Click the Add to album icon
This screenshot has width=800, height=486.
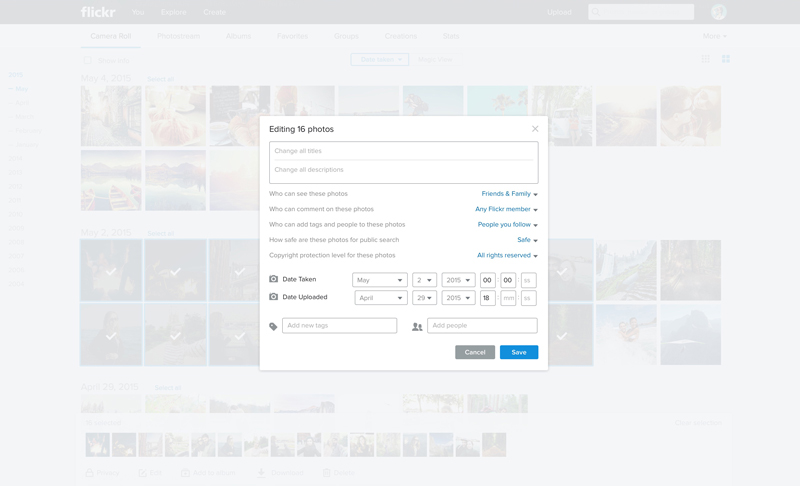point(185,473)
